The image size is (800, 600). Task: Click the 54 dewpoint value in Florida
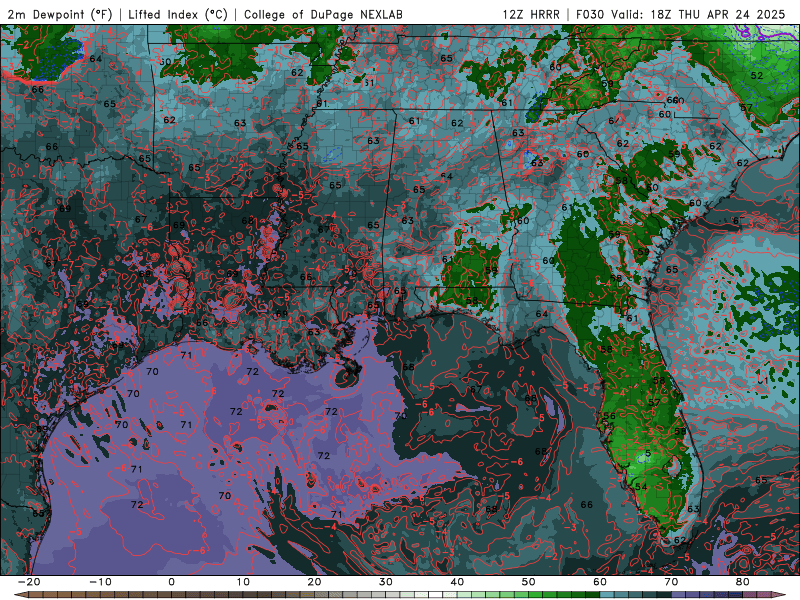tap(641, 487)
